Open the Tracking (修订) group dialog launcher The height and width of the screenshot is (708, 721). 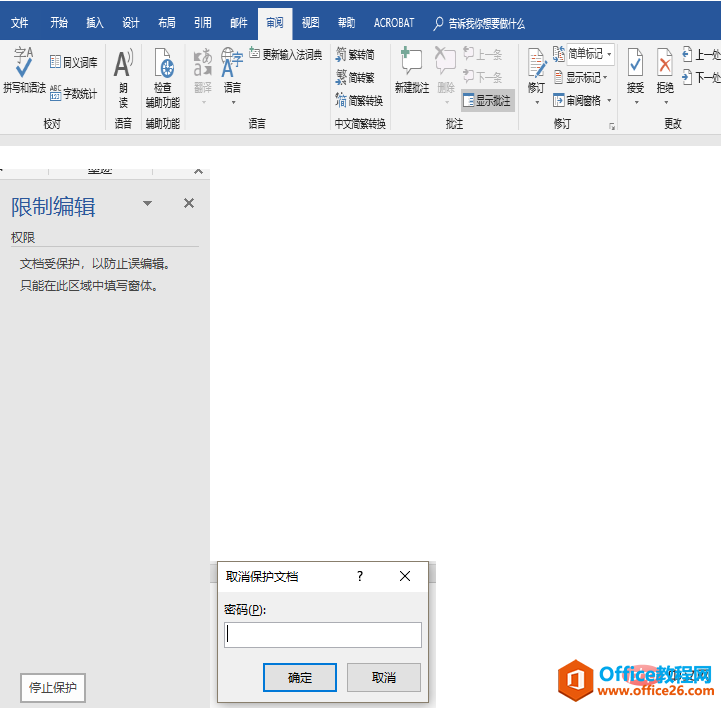(x=612, y=126)
